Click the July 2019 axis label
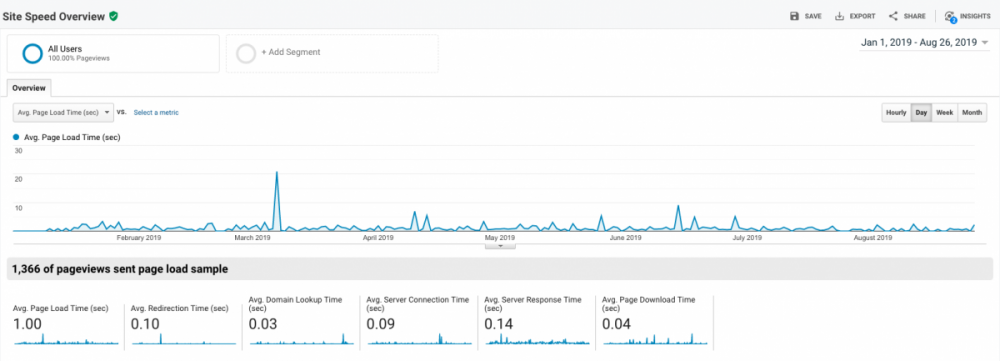The image size is (1000, 361). point(747,238)
